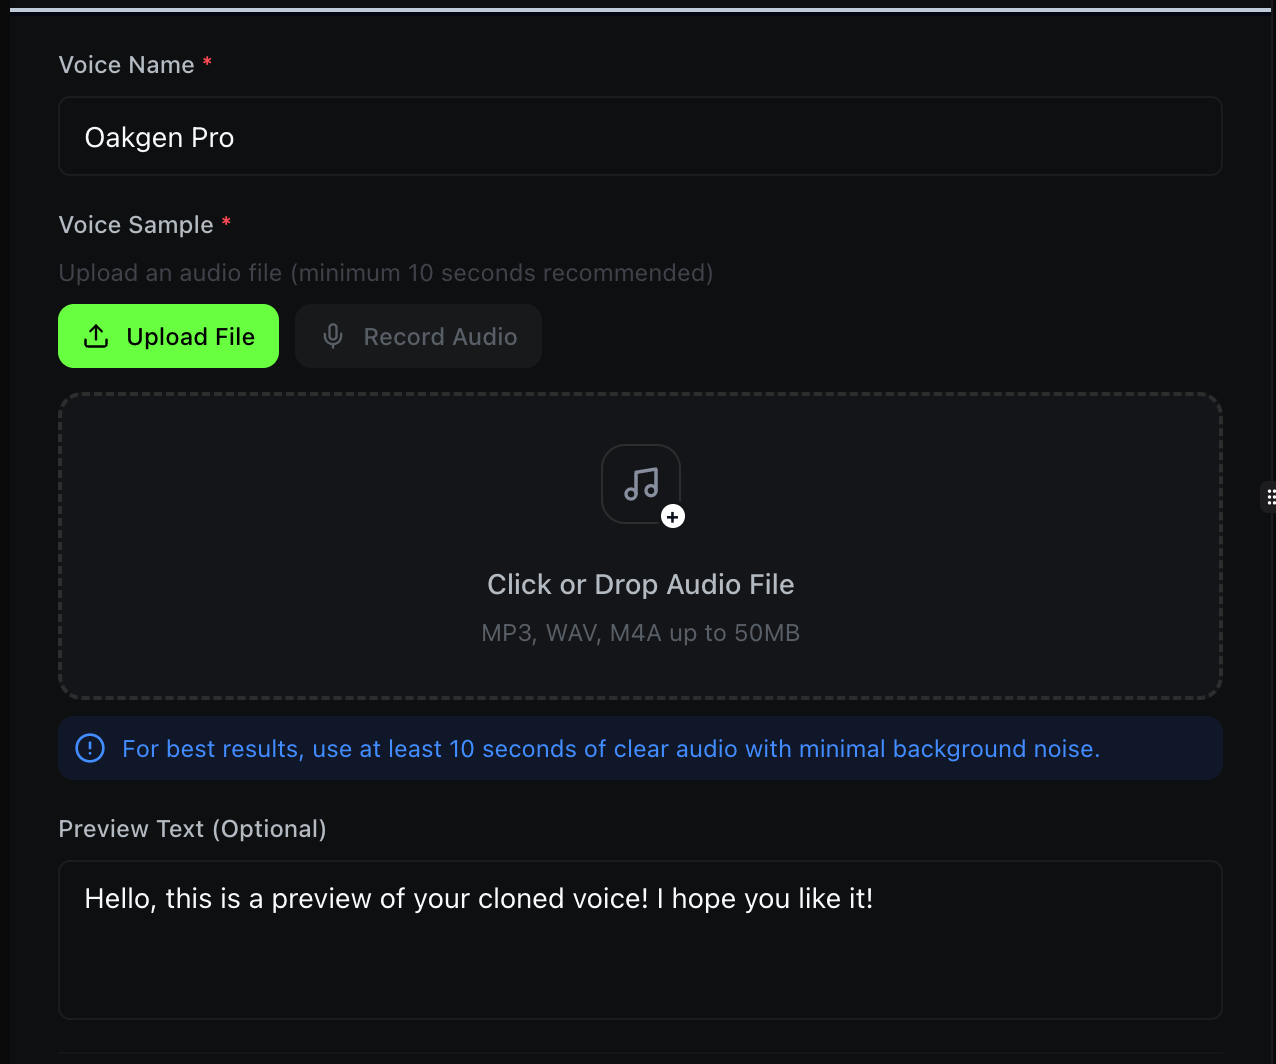Click the blue info circle icon in the tip banner
The height and width of the screenshot is (1064, 1276).
89,747
